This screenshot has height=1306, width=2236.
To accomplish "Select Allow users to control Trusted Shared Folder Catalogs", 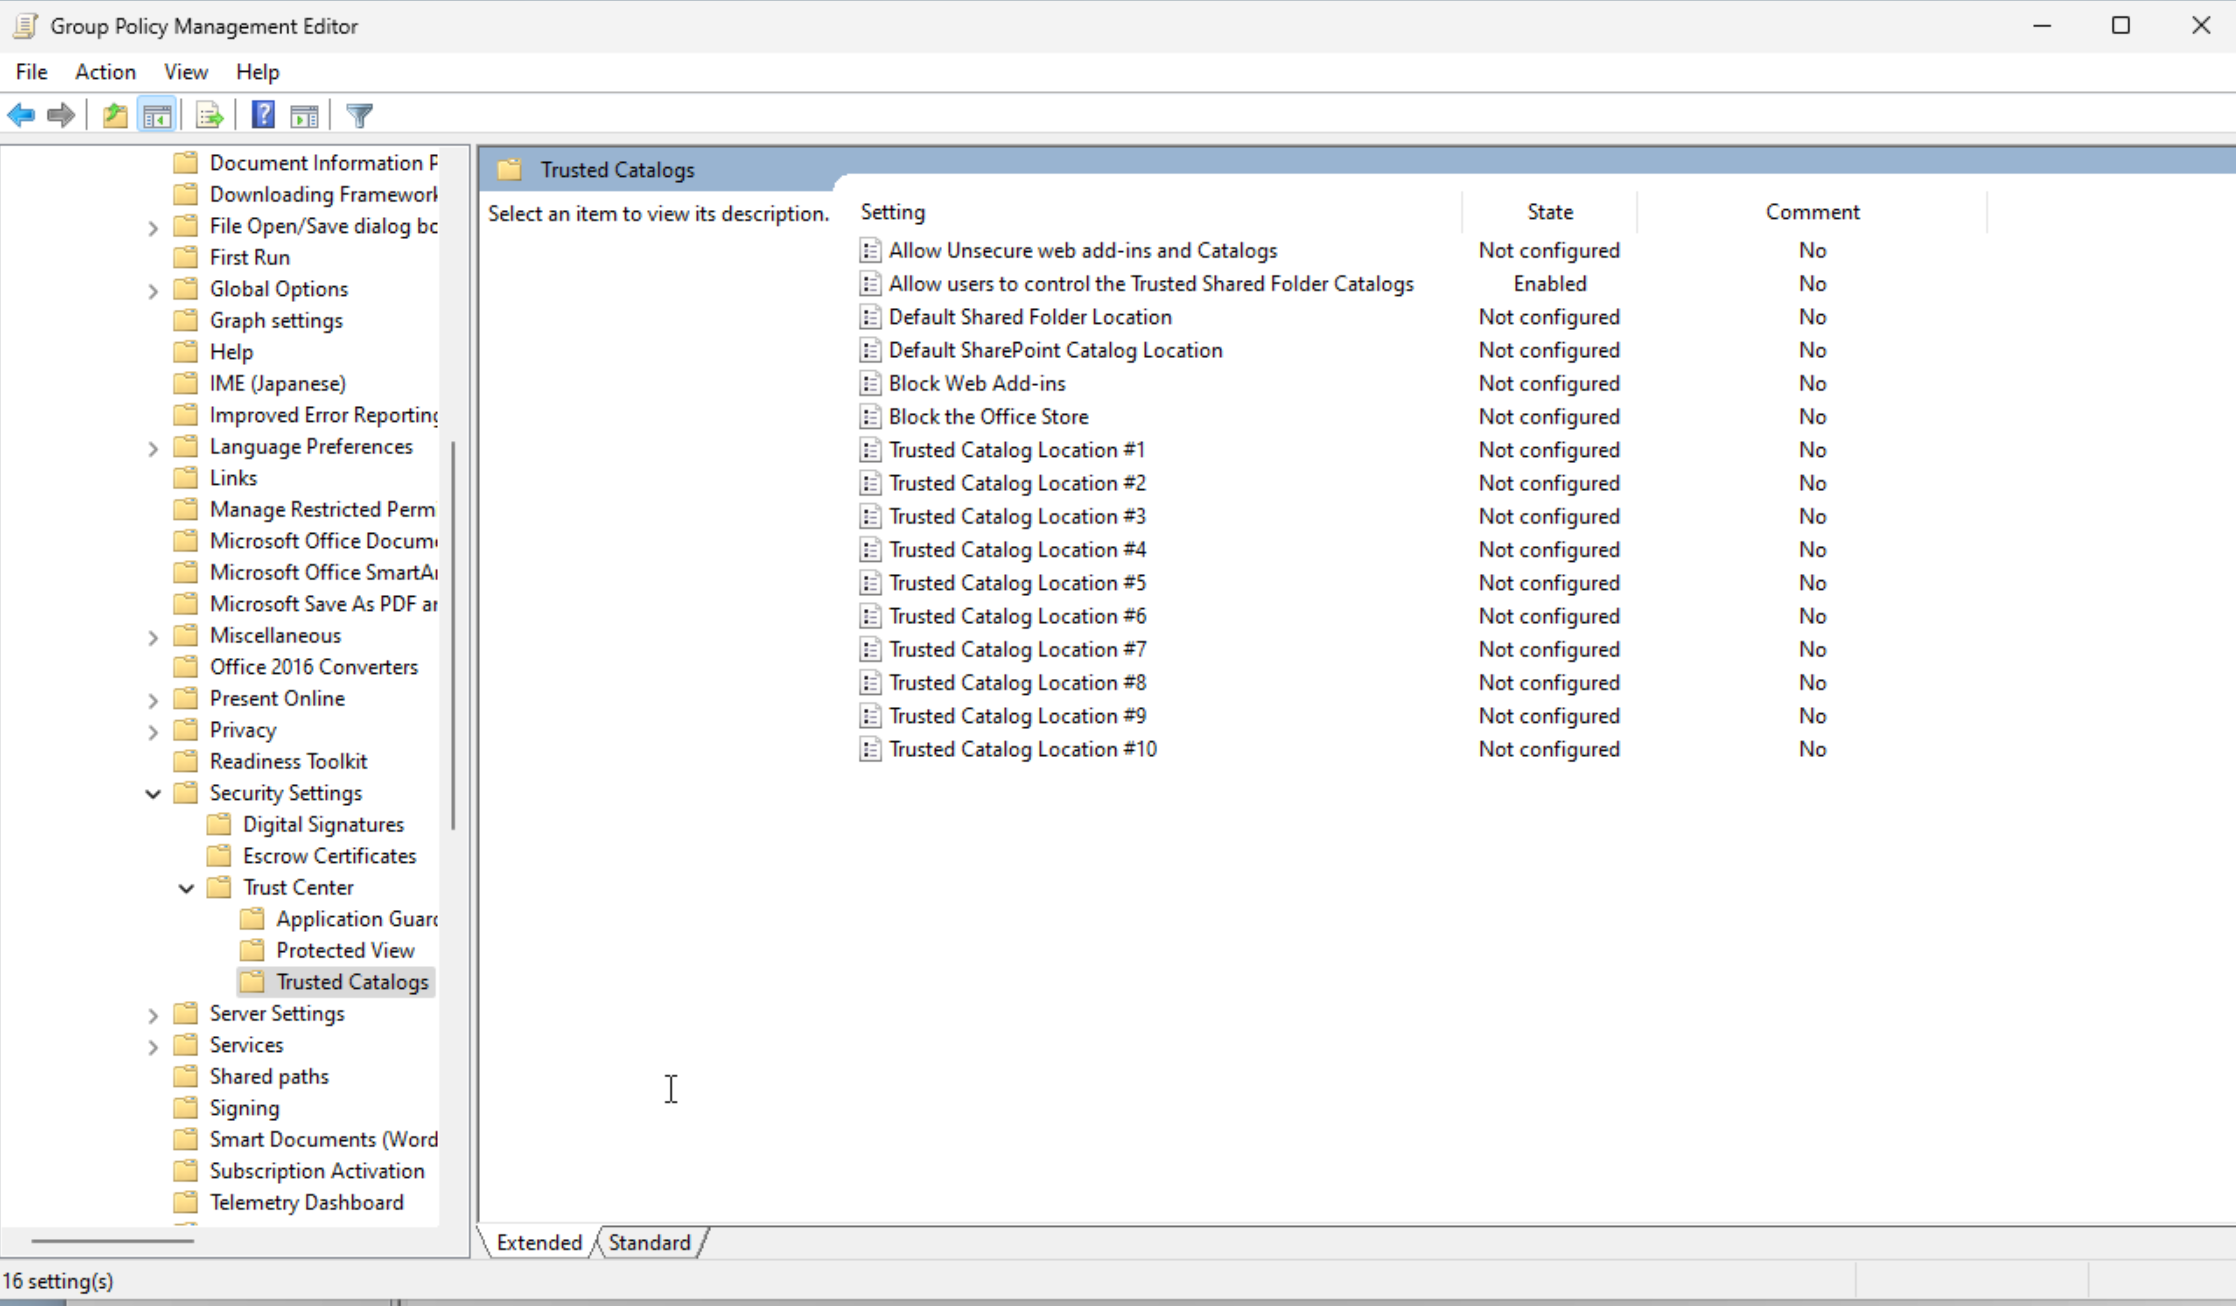I will 1151,284.
